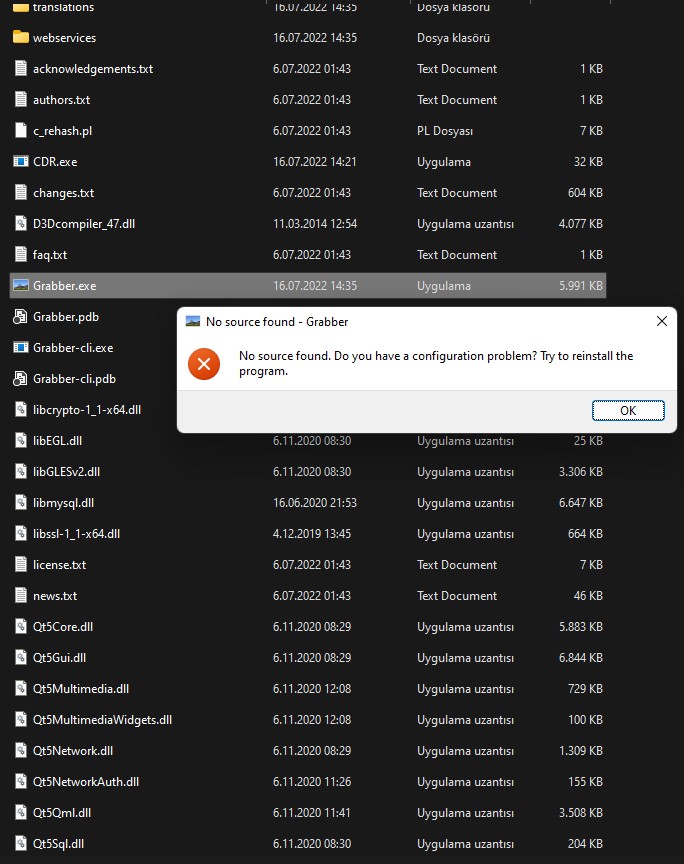Screen dimensions: 684x864
Task: Click the Grabber.pdb file icon
Action: pos(22,316)
